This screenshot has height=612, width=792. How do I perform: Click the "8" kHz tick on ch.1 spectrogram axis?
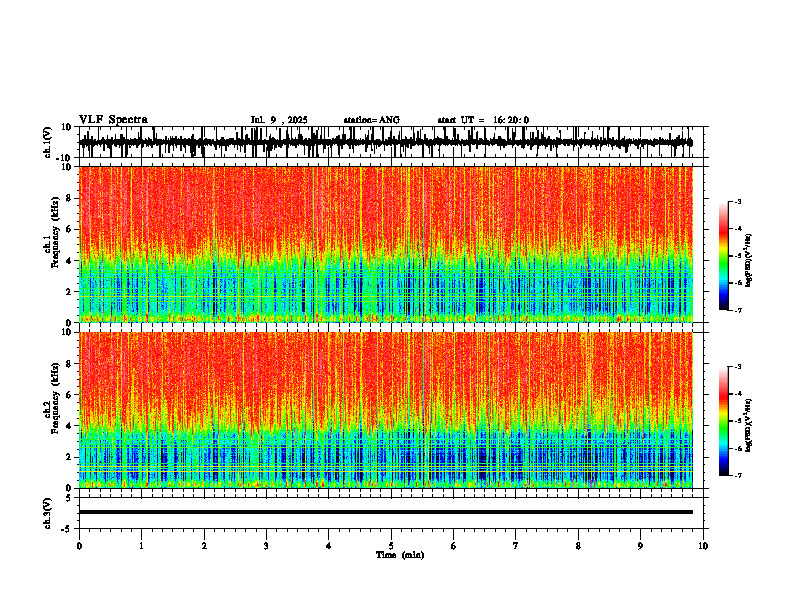coord(70,198)
